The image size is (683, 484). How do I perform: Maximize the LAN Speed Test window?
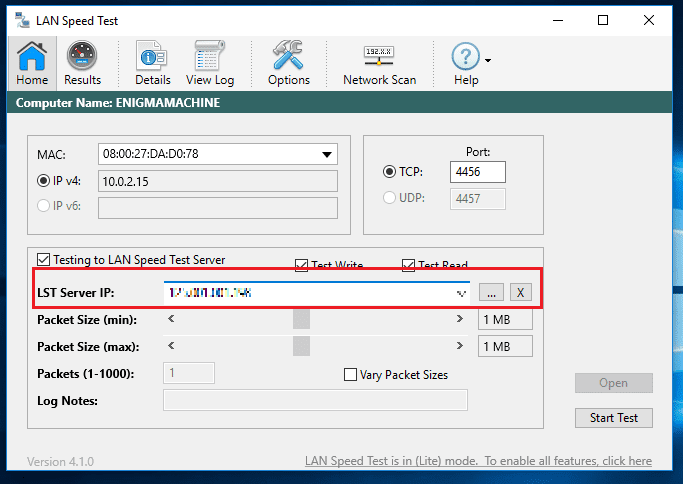click(x=603, y=20)
